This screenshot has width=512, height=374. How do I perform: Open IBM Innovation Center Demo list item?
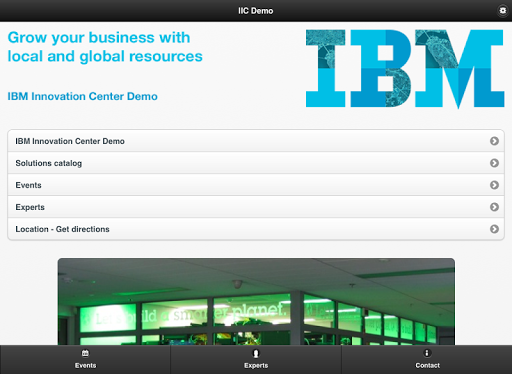point(256,141)
